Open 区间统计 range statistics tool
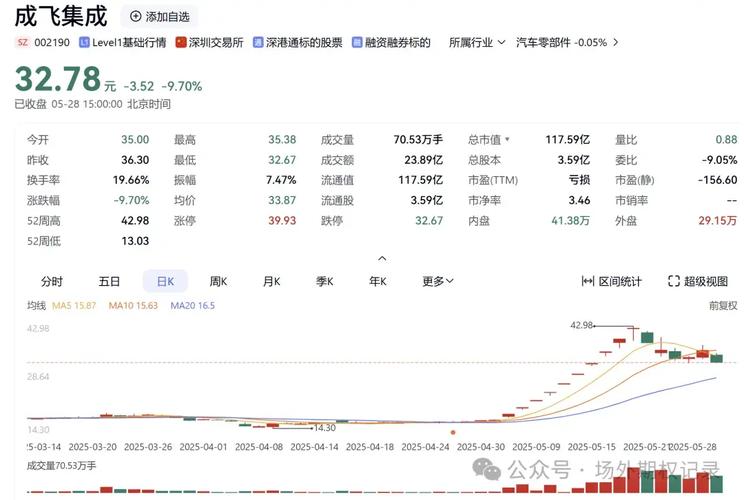The width and height of the screenshot is (744, 500). 612,281
